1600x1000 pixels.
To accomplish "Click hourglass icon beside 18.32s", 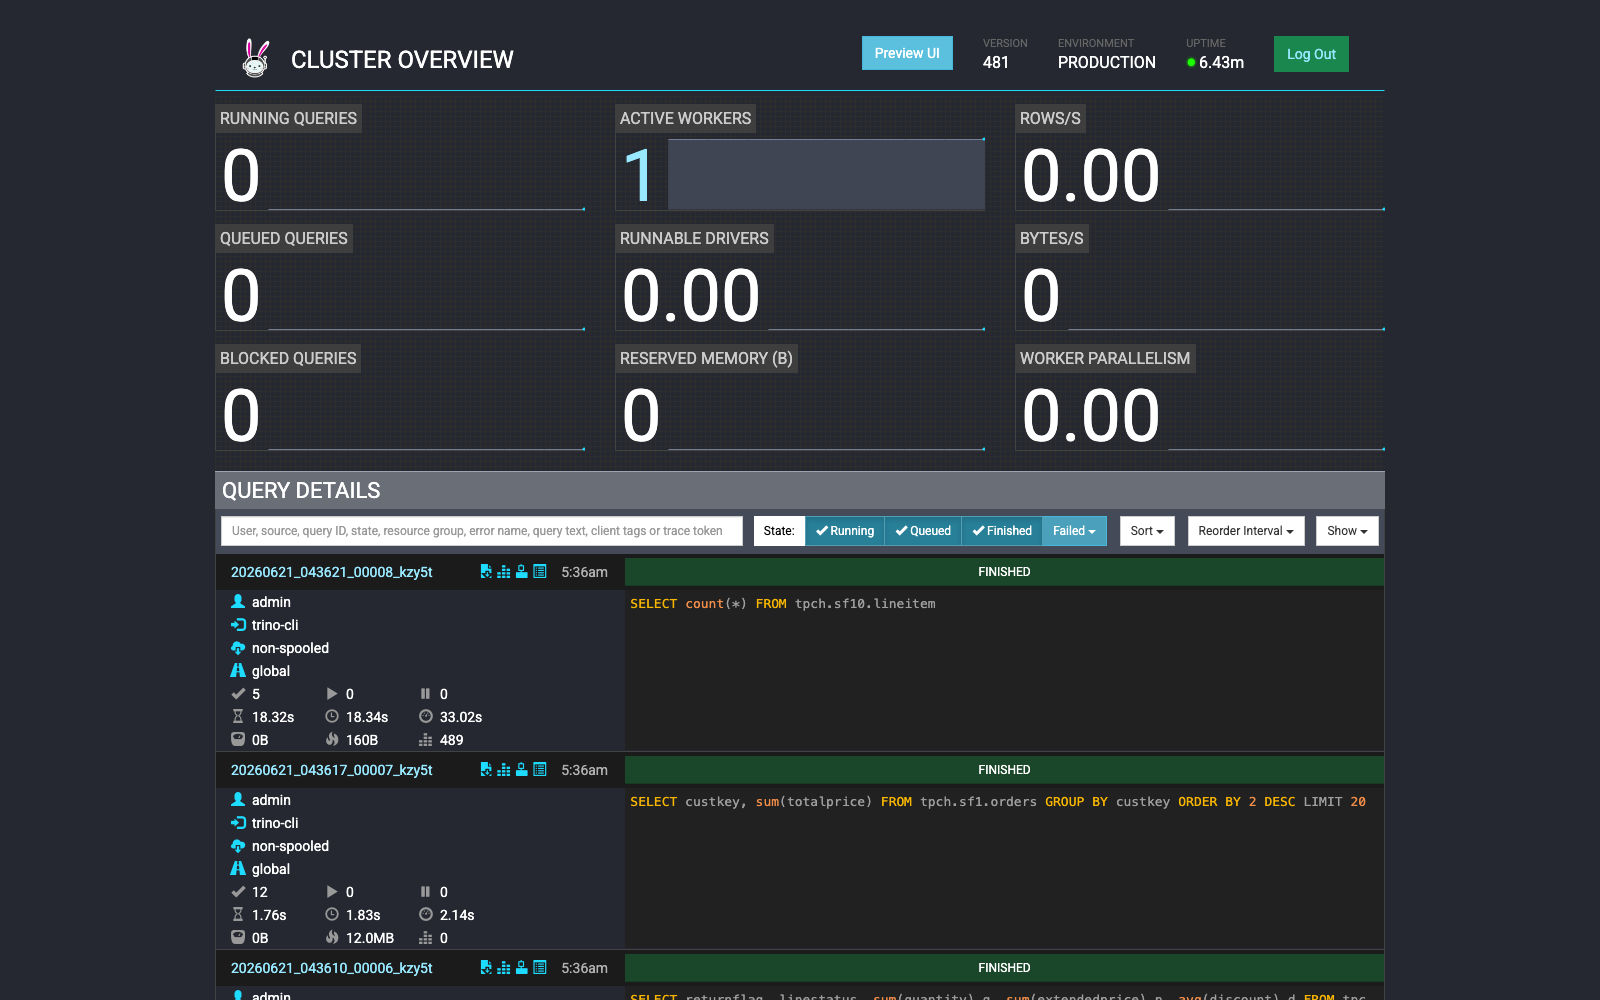I will [x=238, y=717].
